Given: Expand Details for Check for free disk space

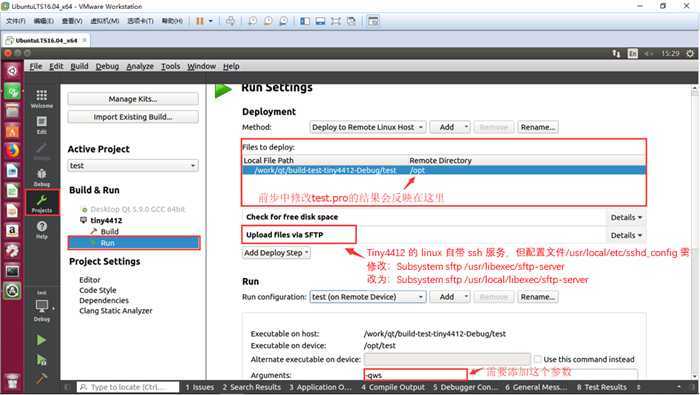Looking at the screenshot, I should [x=626, y=217].
